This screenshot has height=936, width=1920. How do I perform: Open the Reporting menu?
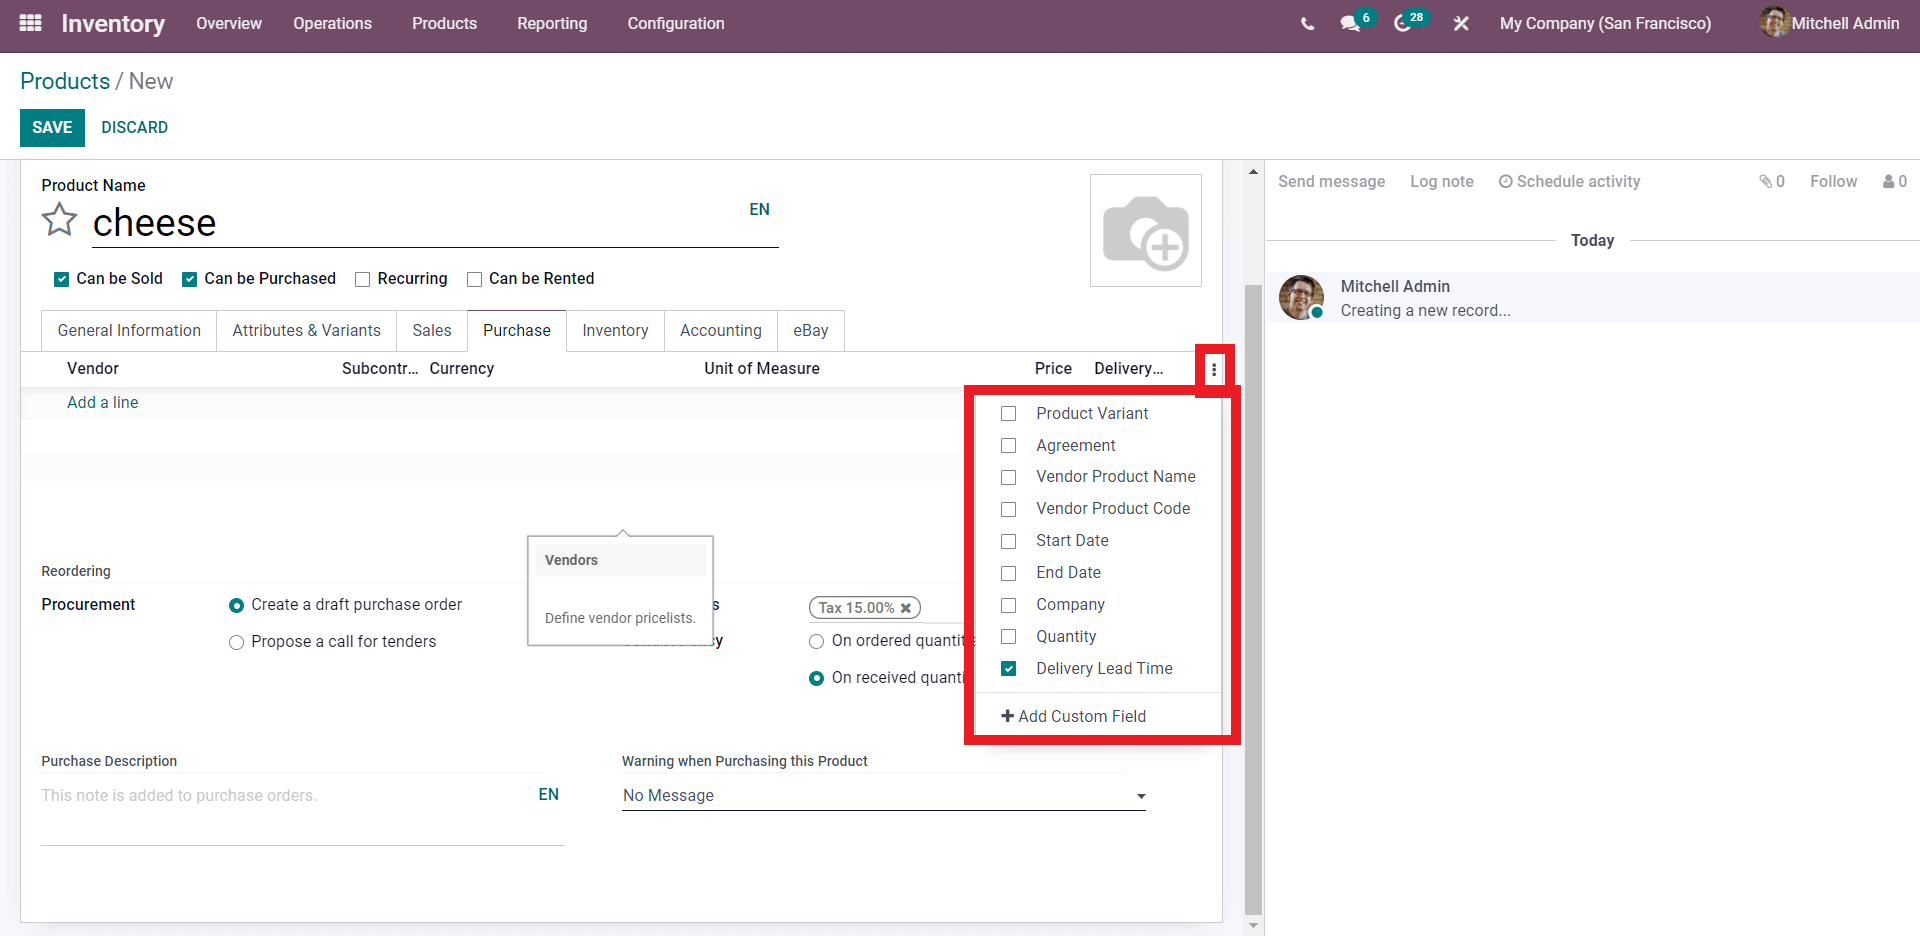(x=552, y=23)
